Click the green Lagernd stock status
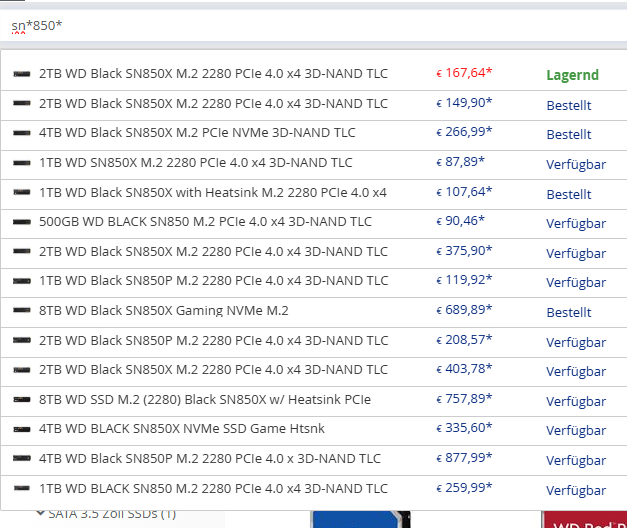The image size is (627, 528). click(573, 75)
